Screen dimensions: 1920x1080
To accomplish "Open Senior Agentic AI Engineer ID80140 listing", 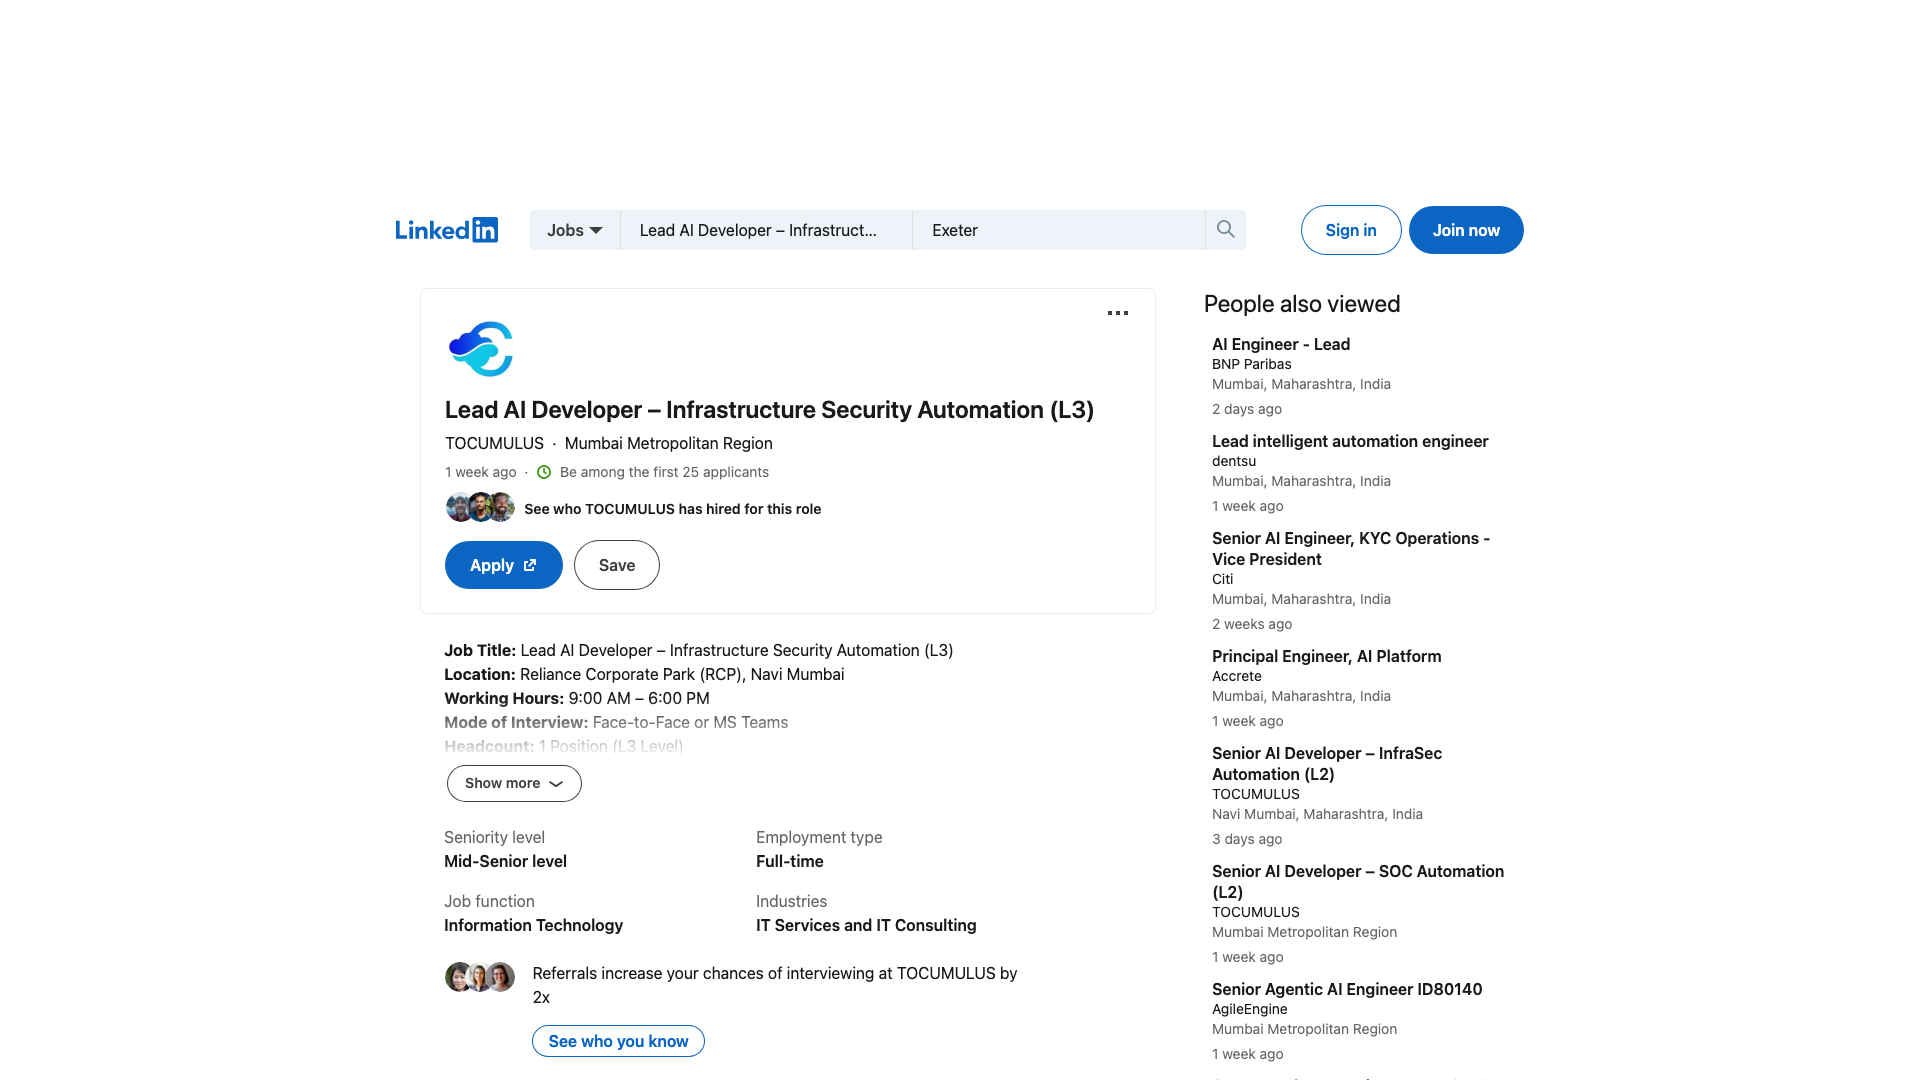I will pyautogui.click(x=1347, y=989).
